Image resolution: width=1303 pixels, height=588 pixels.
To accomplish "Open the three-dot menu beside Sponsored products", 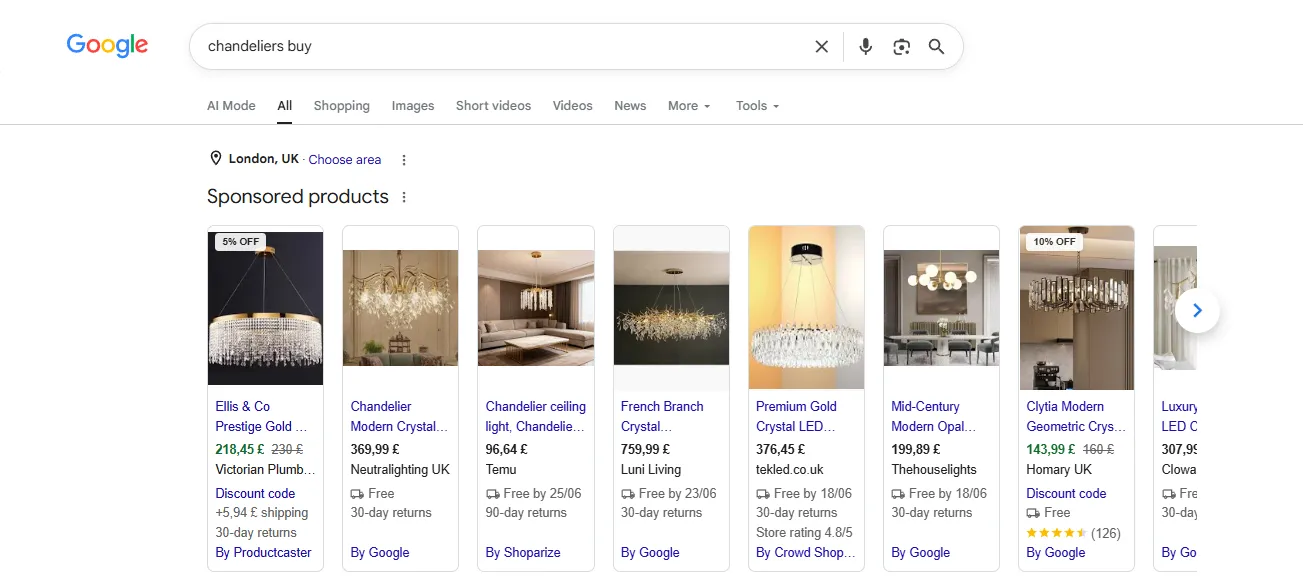I will 404,197.
